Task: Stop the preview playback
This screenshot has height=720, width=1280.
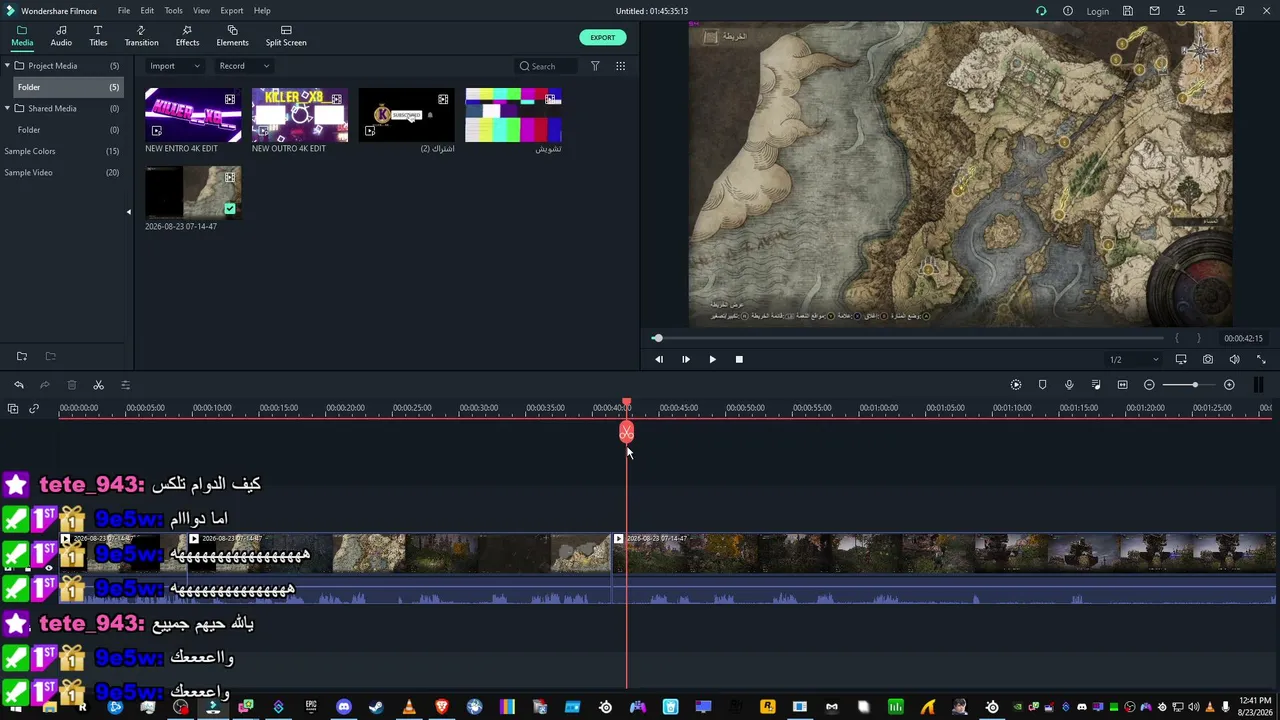Action: point(739,359)
